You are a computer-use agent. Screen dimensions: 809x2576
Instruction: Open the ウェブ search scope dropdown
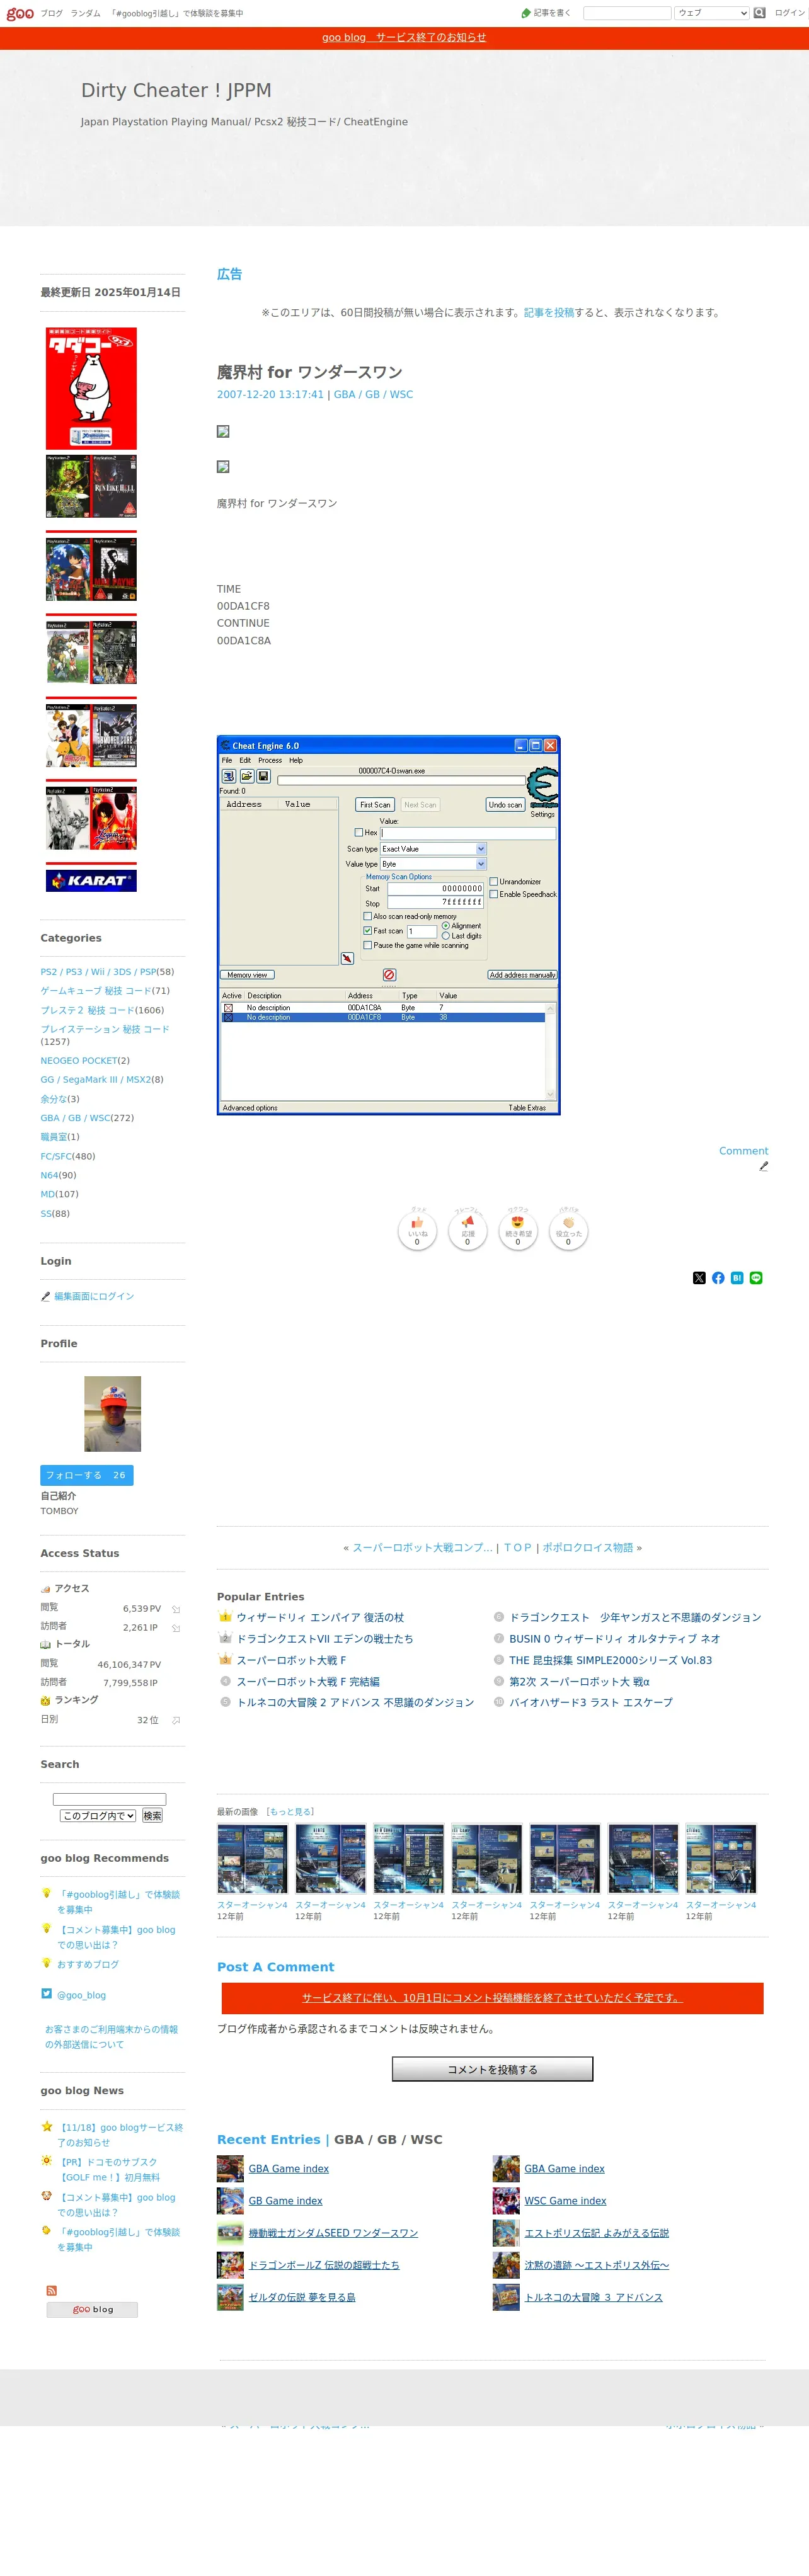(x=712, y=13)
